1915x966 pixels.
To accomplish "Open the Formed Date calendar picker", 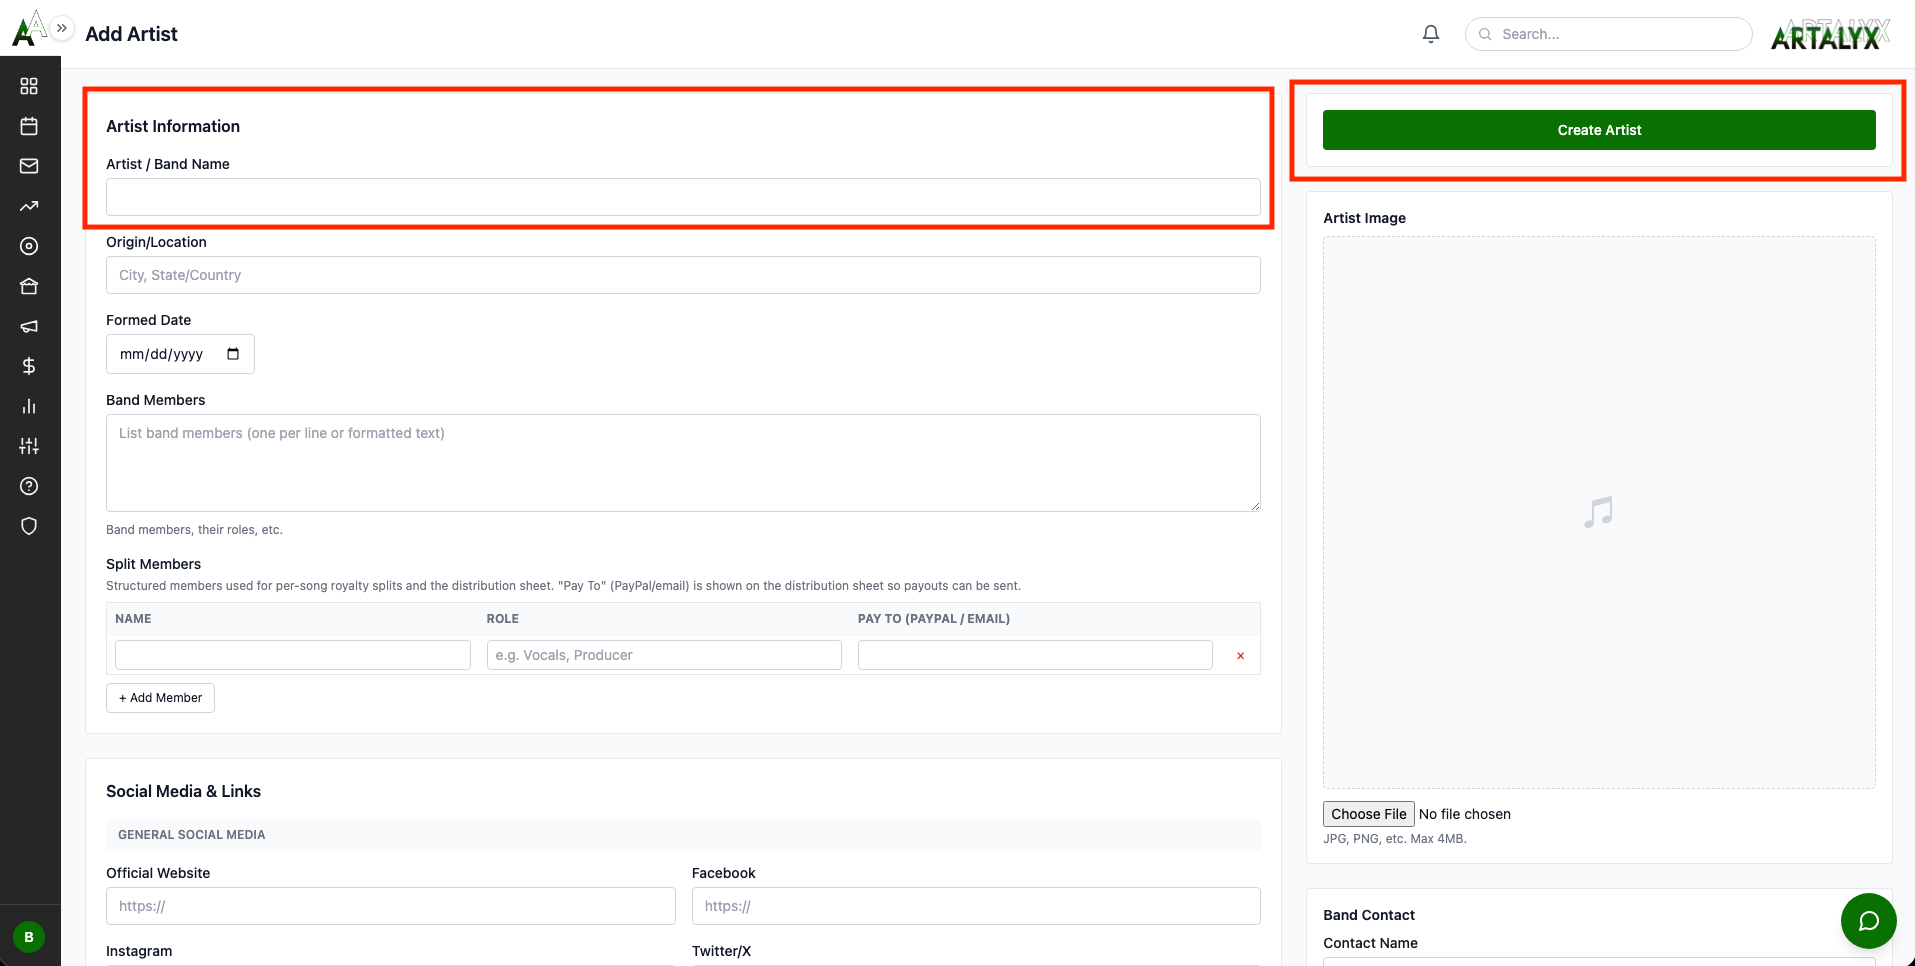I will tap(233, 354).
